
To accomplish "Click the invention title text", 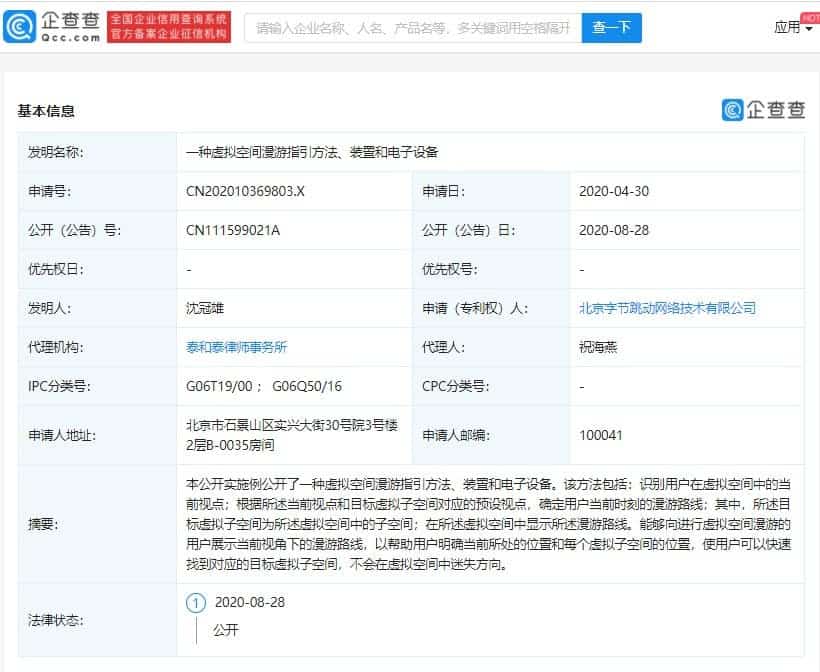I will (312, 152).
